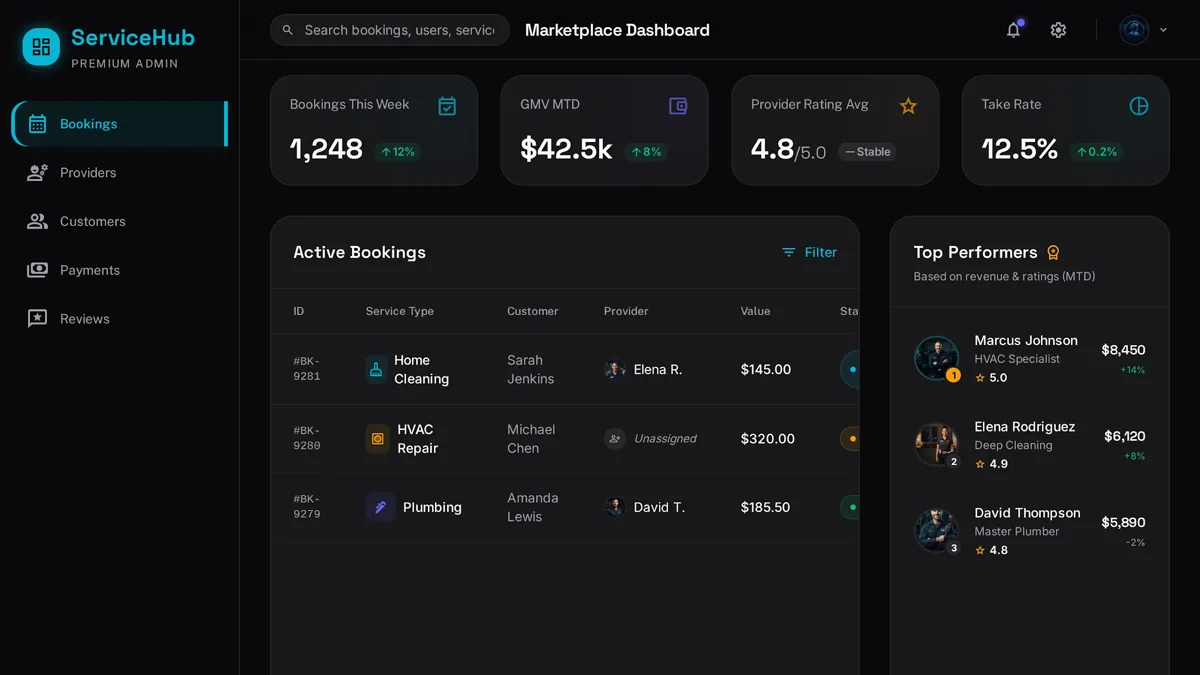The height and width of the screenshot is (675, 1200).
Task: Click the HVAC Repair service icon
Action: click(377, 438)
